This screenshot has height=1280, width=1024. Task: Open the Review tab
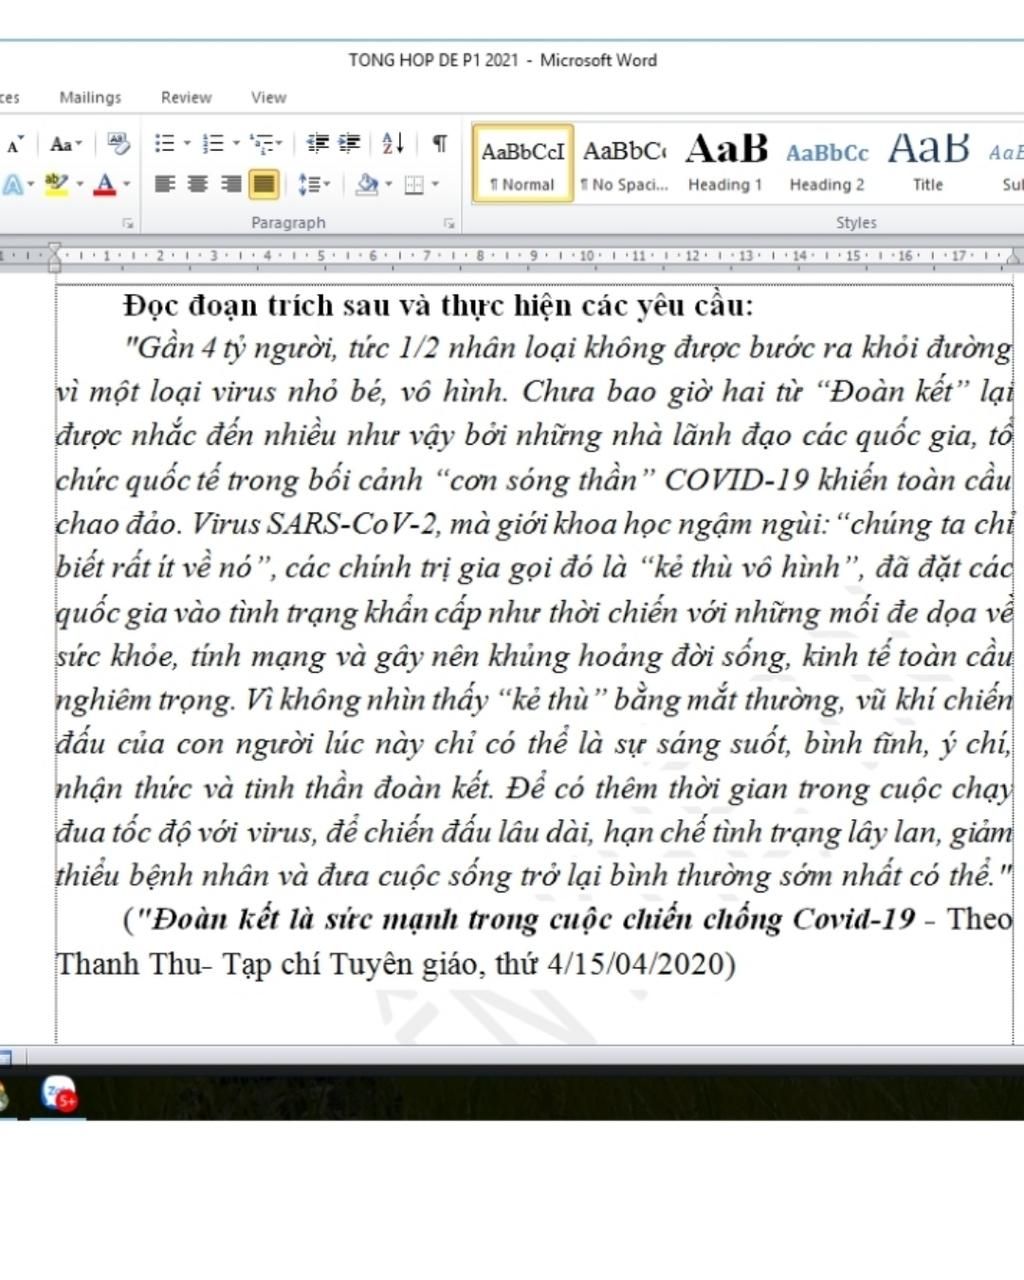coord(186,97)
